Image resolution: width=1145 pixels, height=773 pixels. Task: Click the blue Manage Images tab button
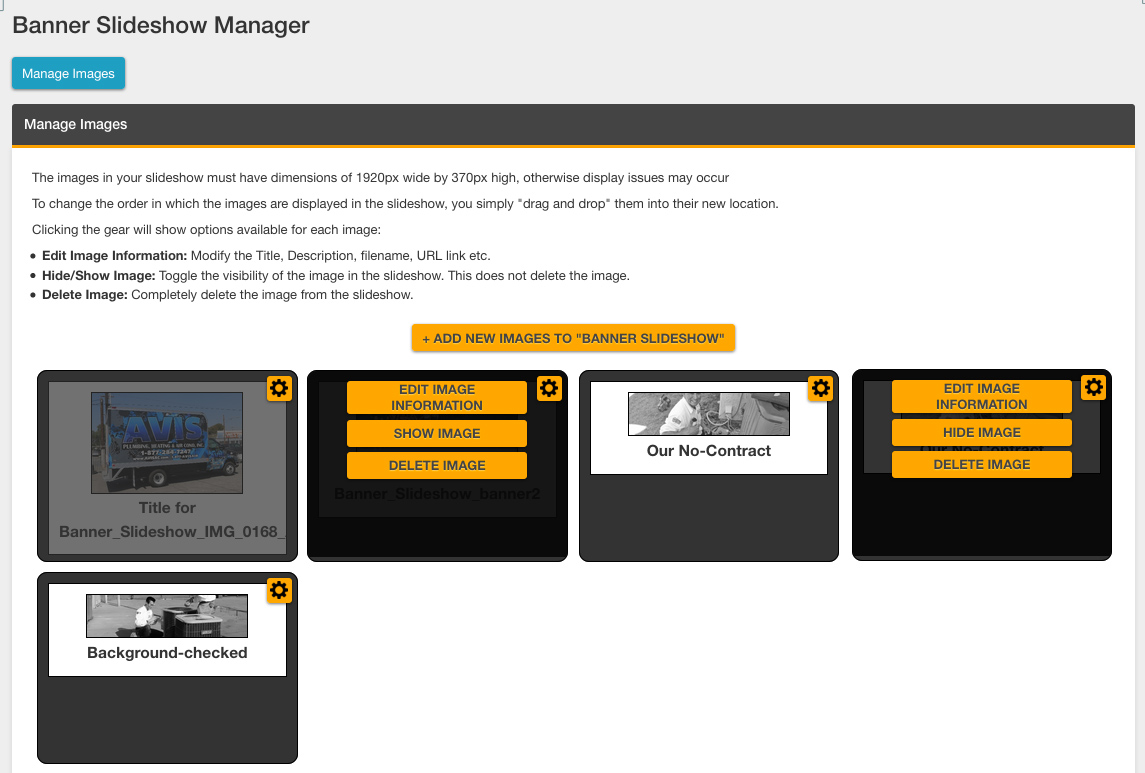[x=68, y=73]
